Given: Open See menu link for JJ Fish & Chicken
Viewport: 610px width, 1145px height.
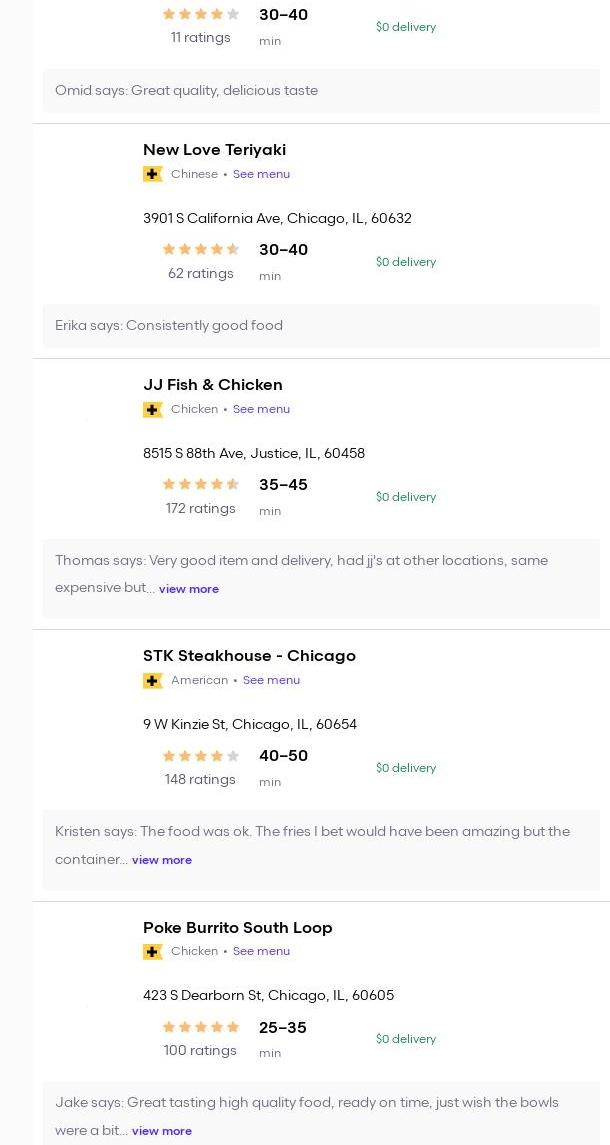Looking at the screenshot, I should 262,409.
